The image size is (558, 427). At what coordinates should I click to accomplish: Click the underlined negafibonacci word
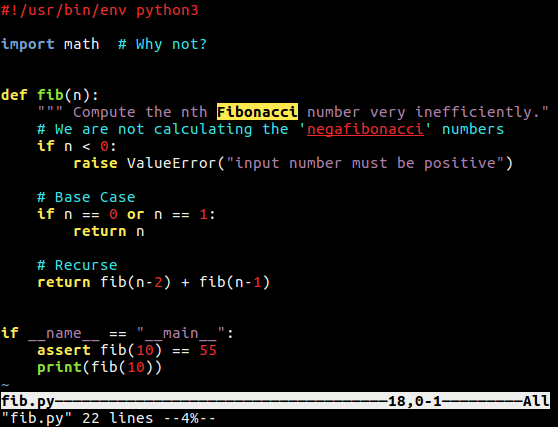pos(365,129)
